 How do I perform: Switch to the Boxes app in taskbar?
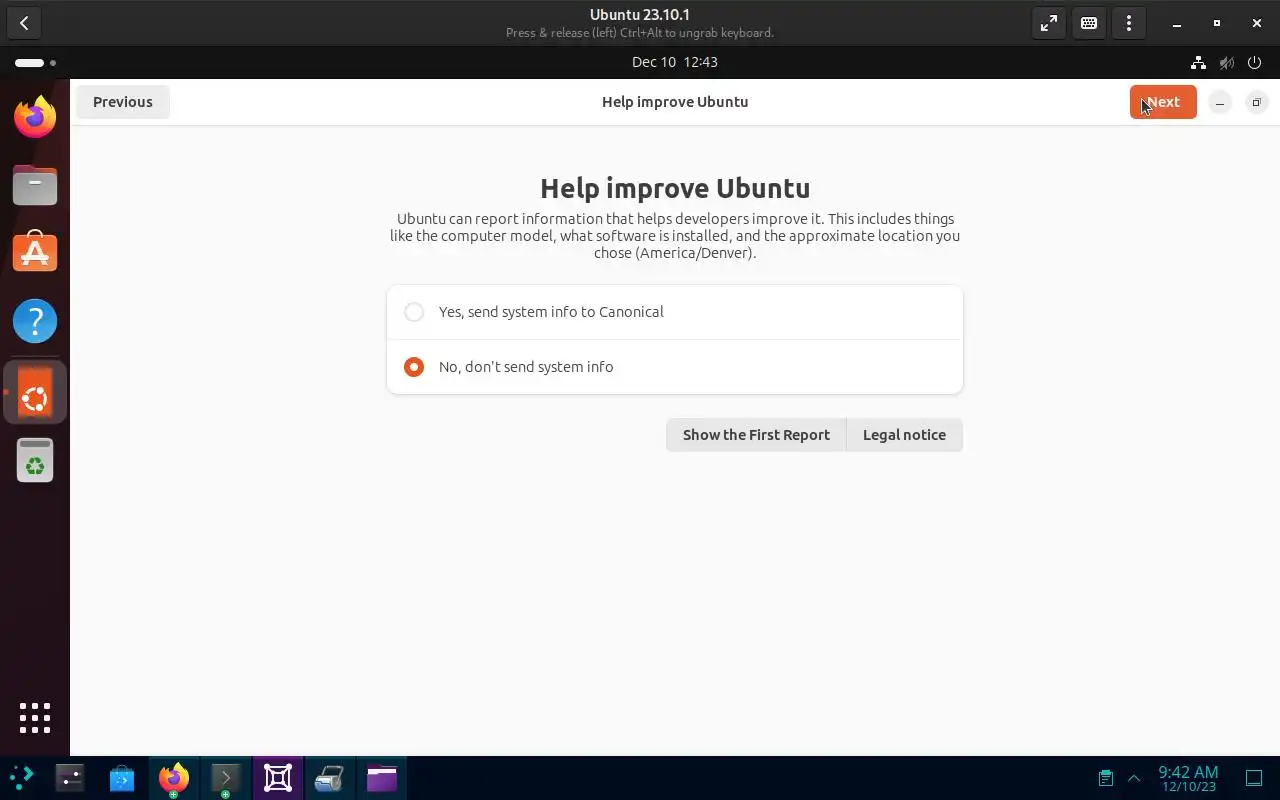click(278, 778)
